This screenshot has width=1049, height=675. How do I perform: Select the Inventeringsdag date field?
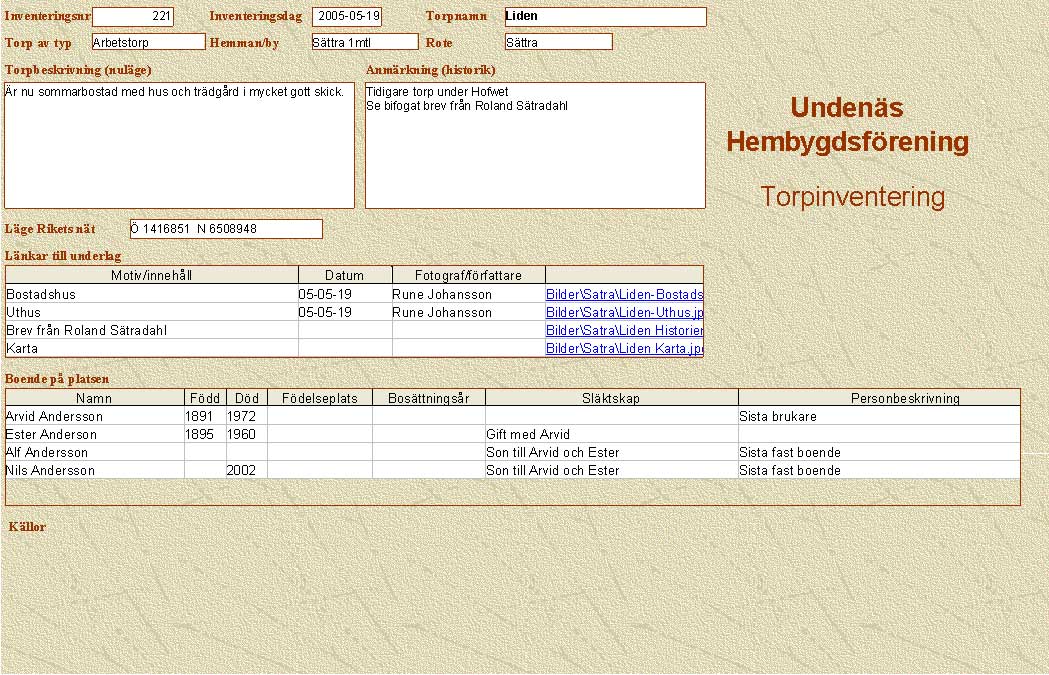click(347, 17)
